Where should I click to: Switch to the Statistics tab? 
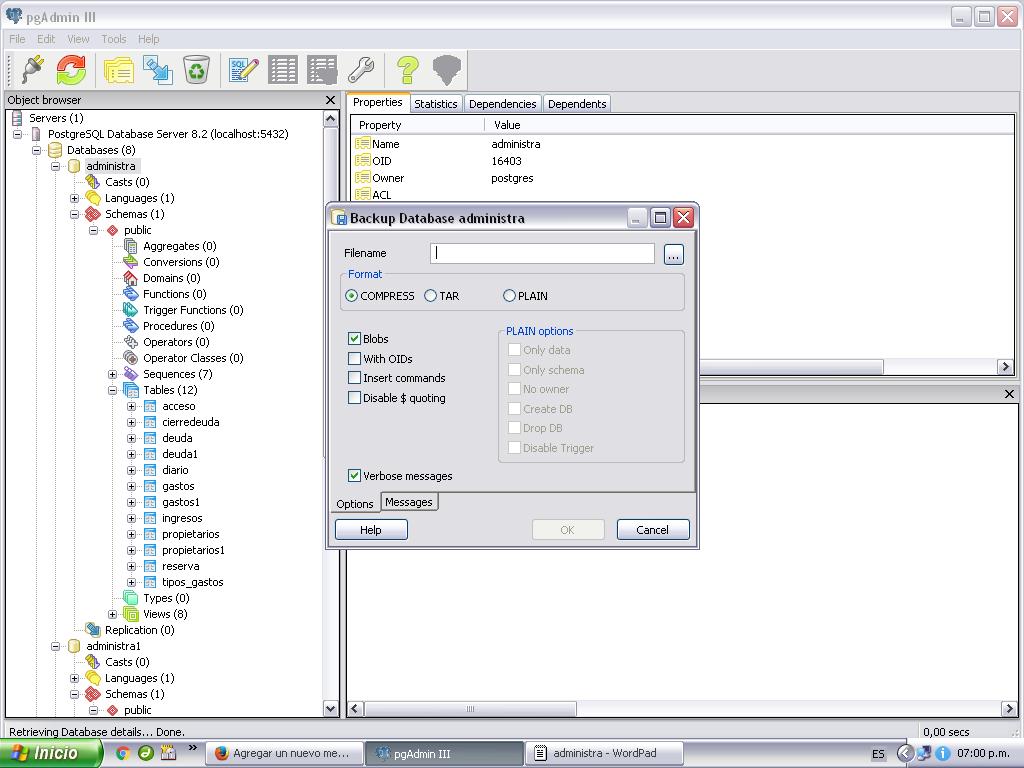click(436, 104)
